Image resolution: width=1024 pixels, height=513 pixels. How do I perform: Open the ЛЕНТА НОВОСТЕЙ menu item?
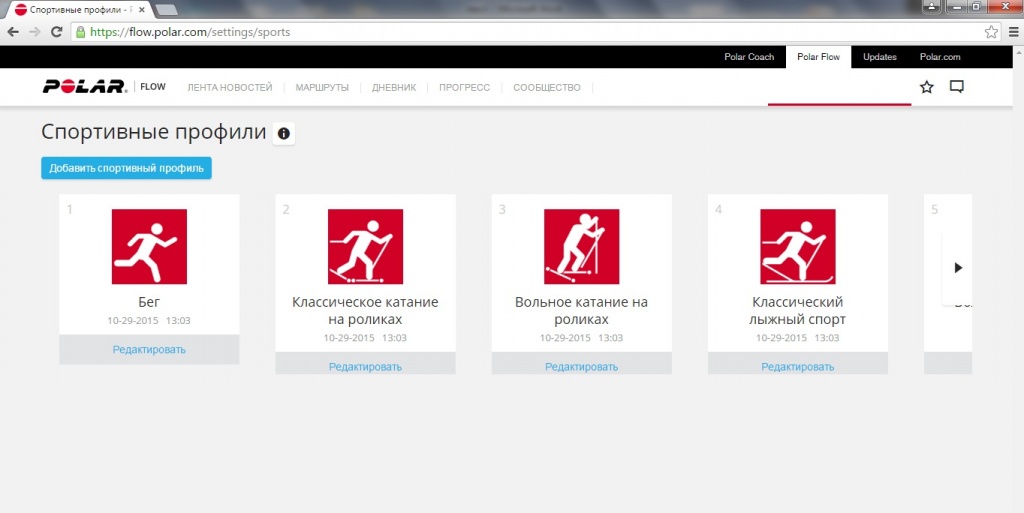click(230, 87)
